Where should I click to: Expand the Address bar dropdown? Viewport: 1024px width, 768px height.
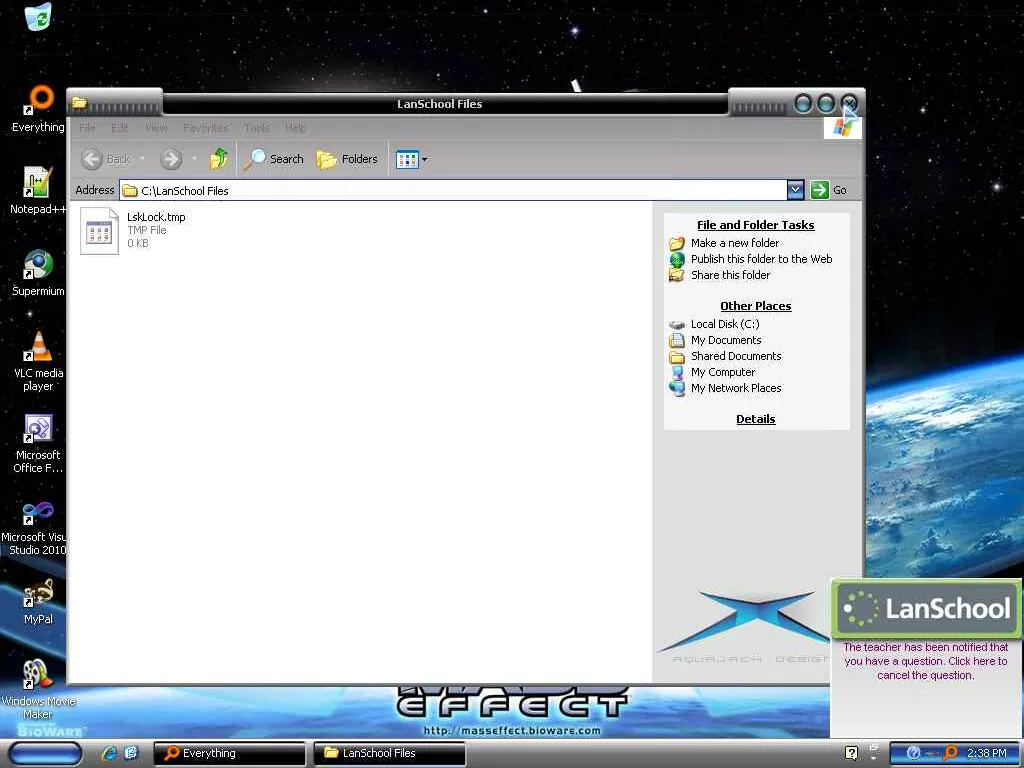point(795,190)
